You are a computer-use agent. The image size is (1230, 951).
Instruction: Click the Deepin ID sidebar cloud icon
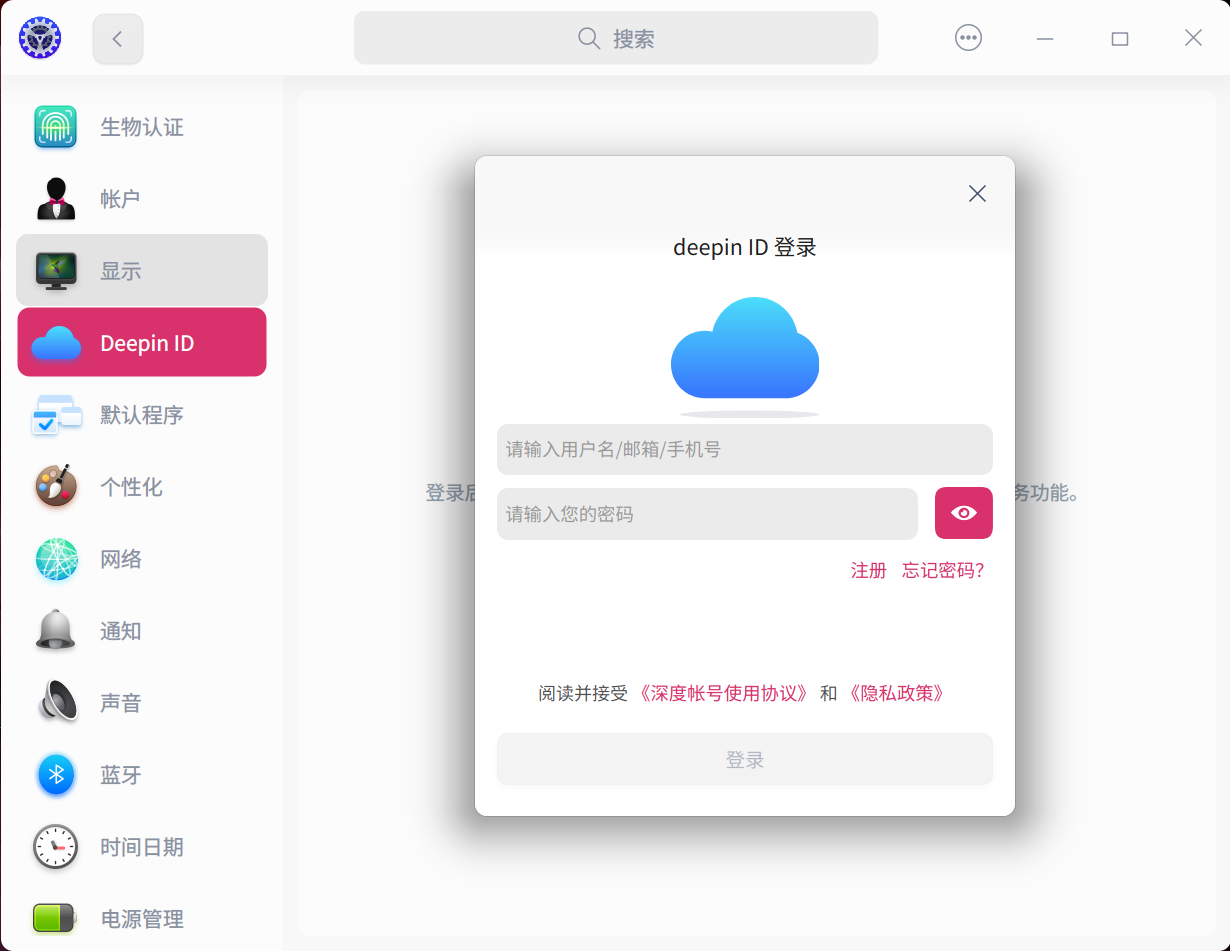pyautogui.click(x=56, y=343)
